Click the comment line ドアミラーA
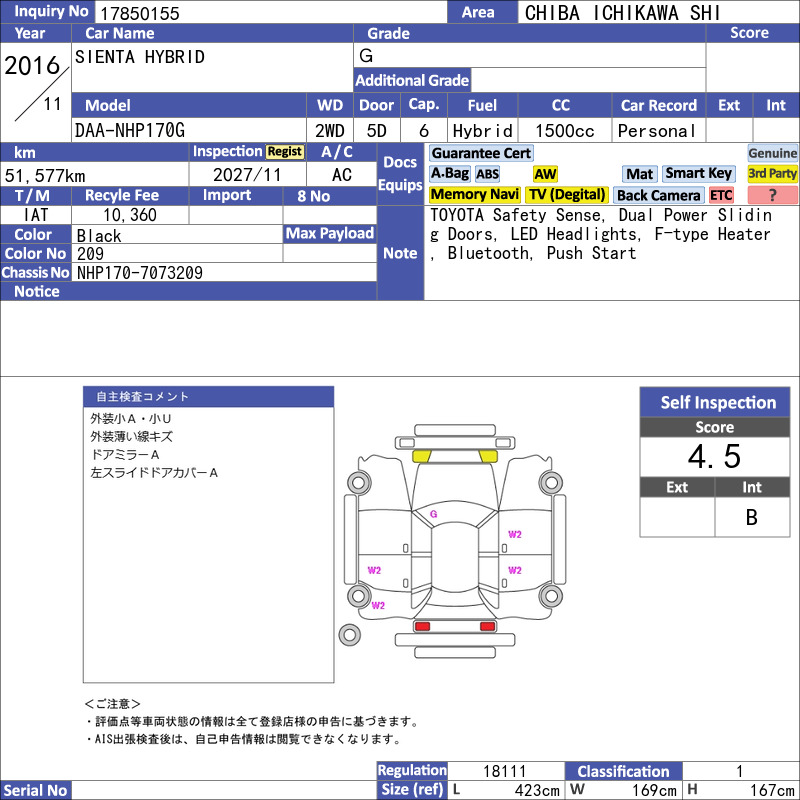The image size is (800, 800). 125,454
